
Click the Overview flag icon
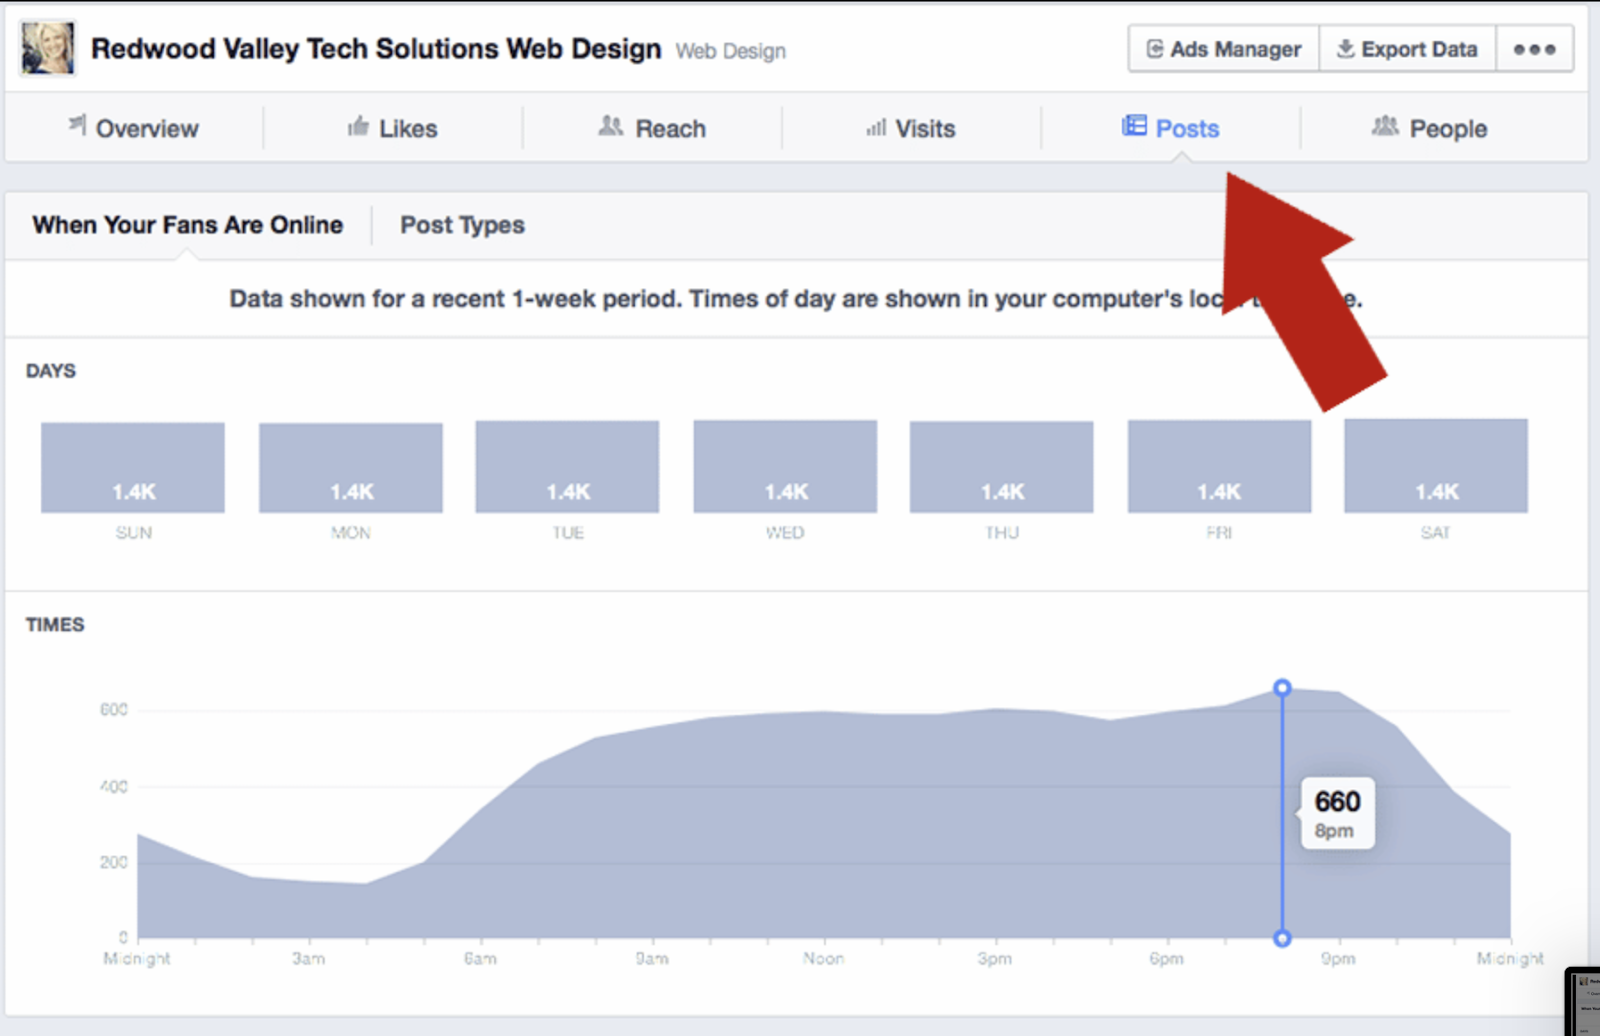tap(77, 124)
